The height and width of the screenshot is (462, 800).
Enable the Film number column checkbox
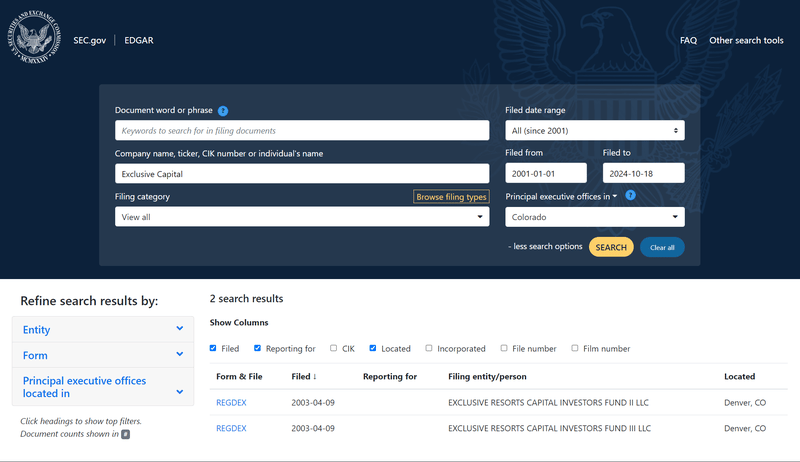tap(574, 348)
